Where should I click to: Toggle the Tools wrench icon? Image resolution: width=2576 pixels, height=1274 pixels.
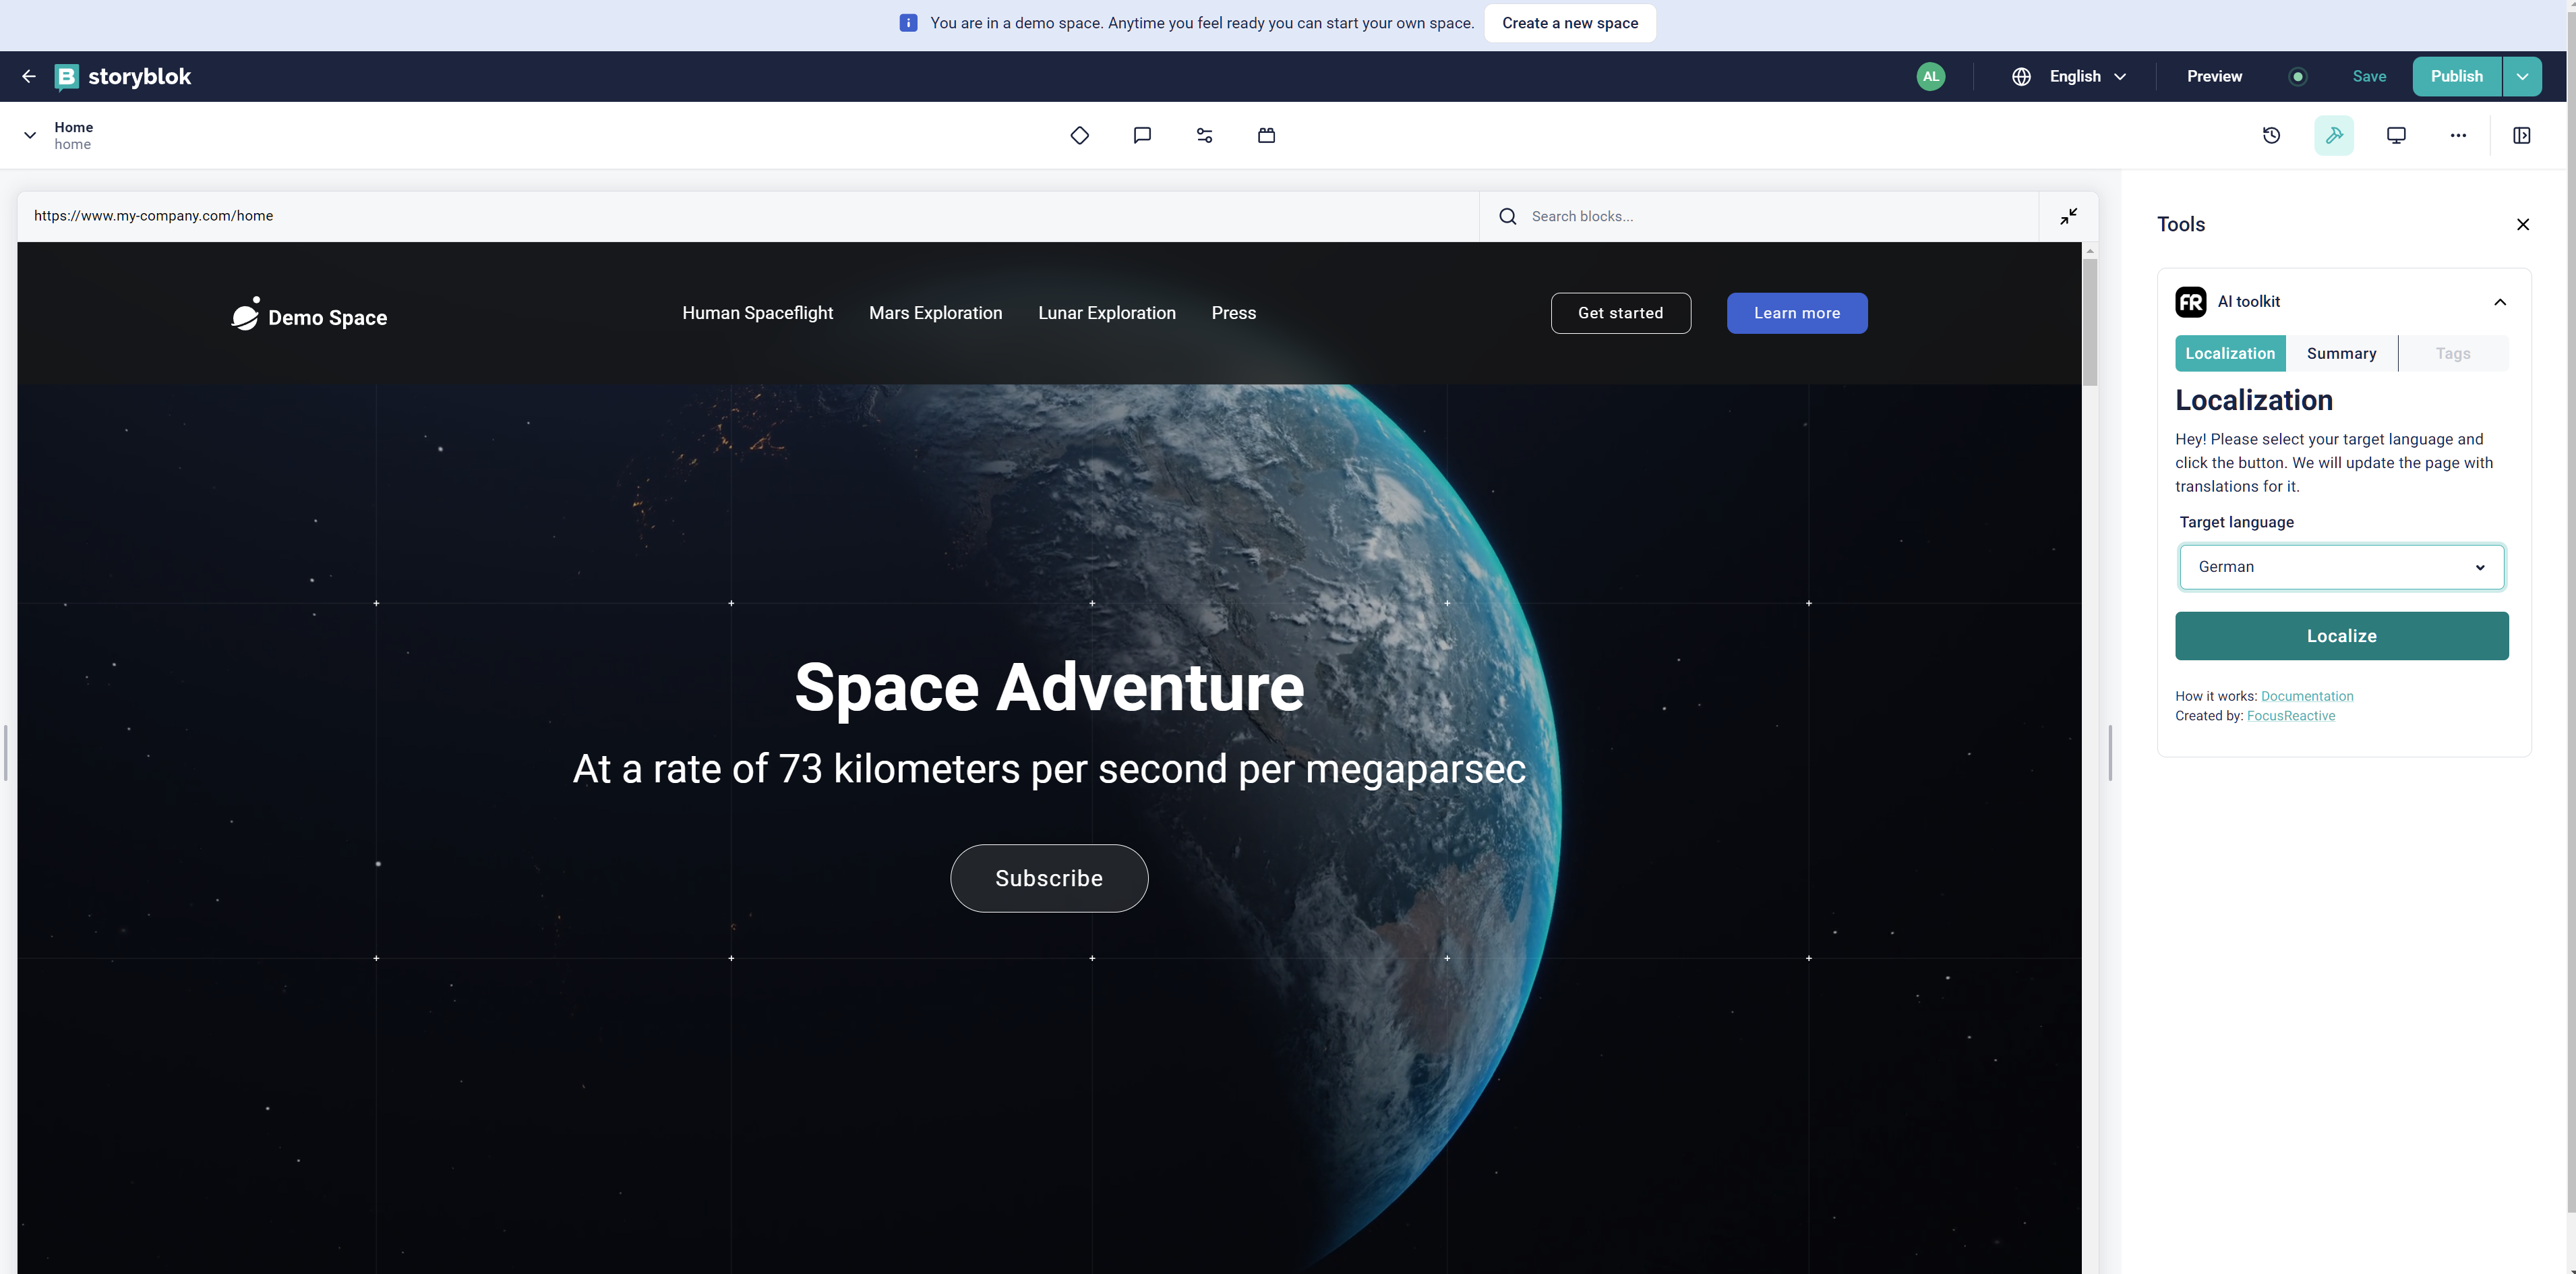click(2334, 135)
